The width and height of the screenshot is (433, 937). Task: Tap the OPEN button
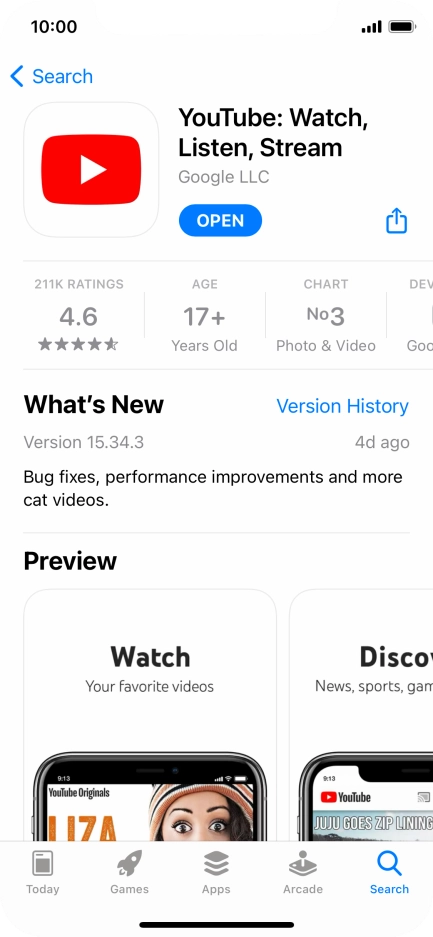coord(220,221)
